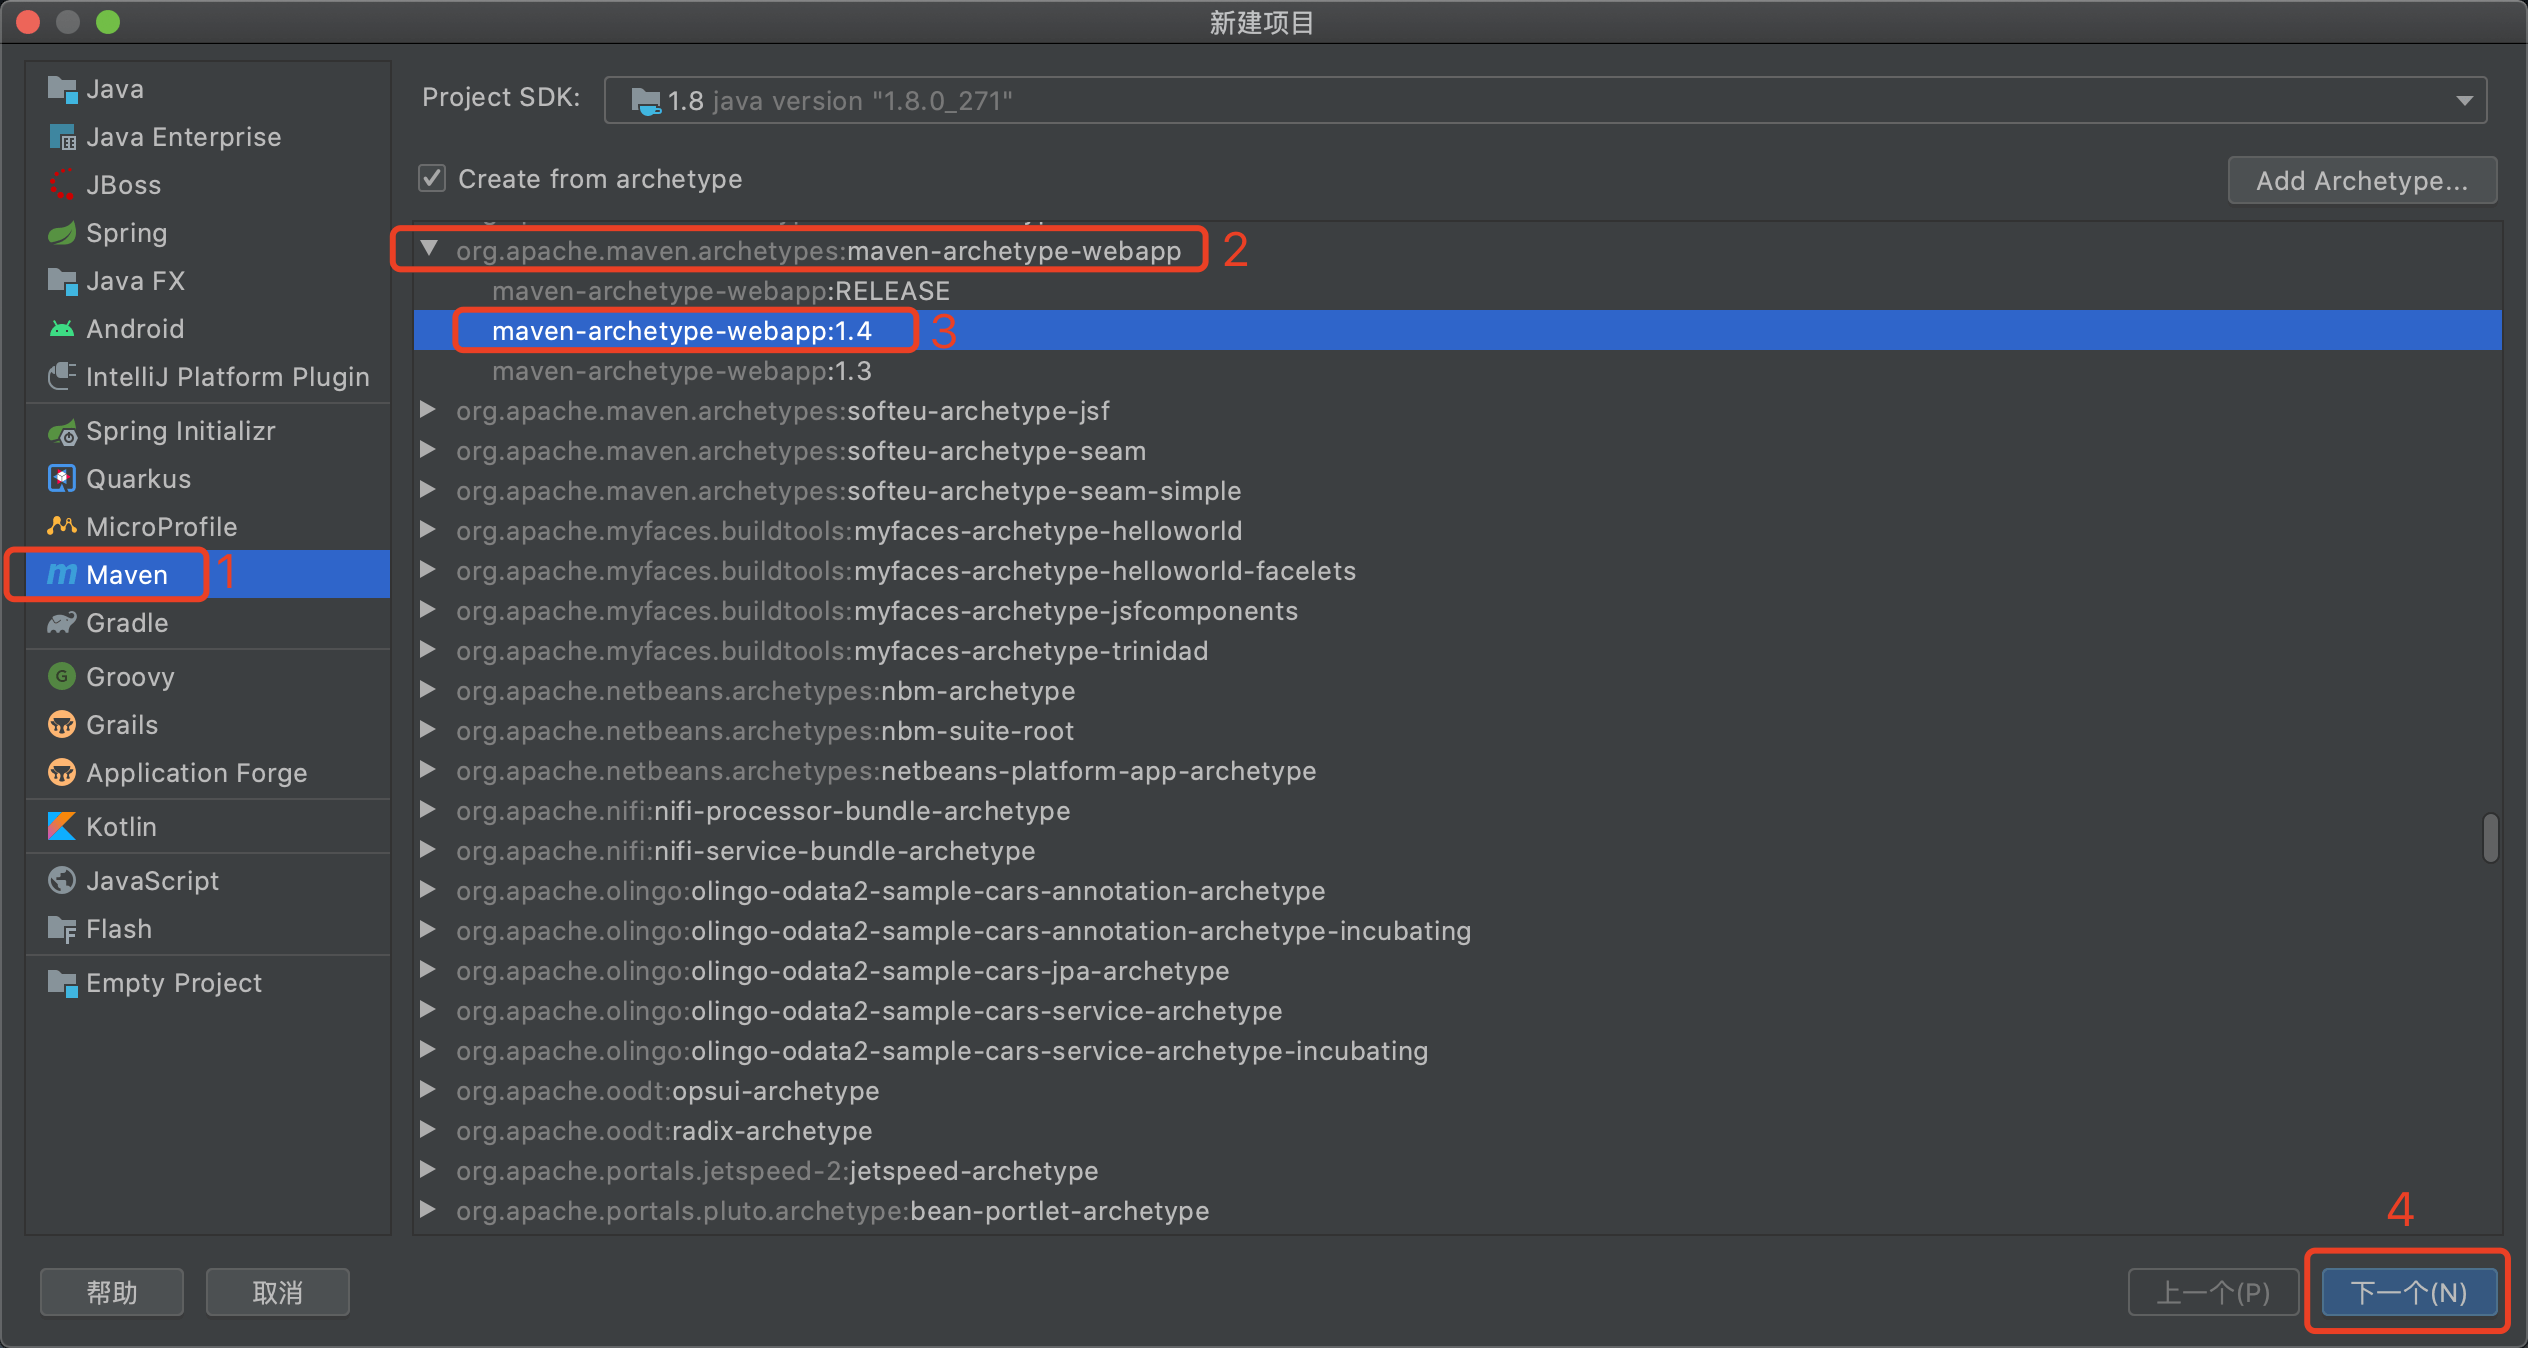Expand the opsui-archetype node arrow
This screenshot has width=2528, height=1348.
coord(427,1090)
